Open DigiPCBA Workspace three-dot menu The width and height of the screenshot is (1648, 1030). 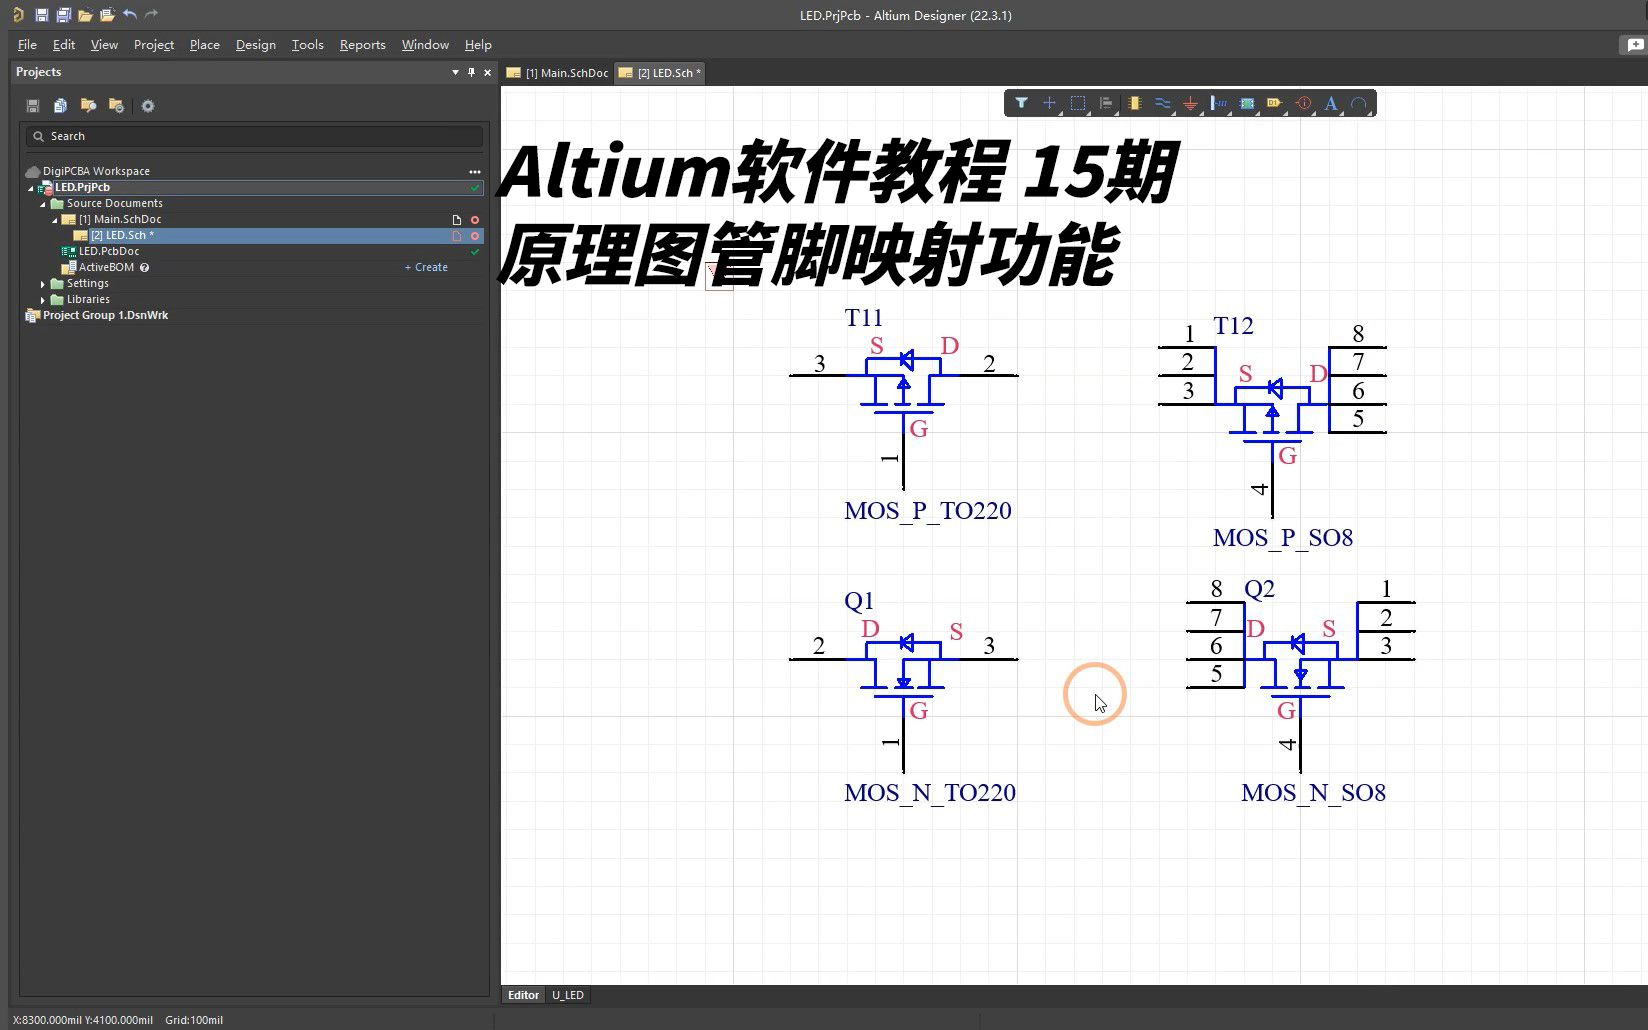[475, 171]
